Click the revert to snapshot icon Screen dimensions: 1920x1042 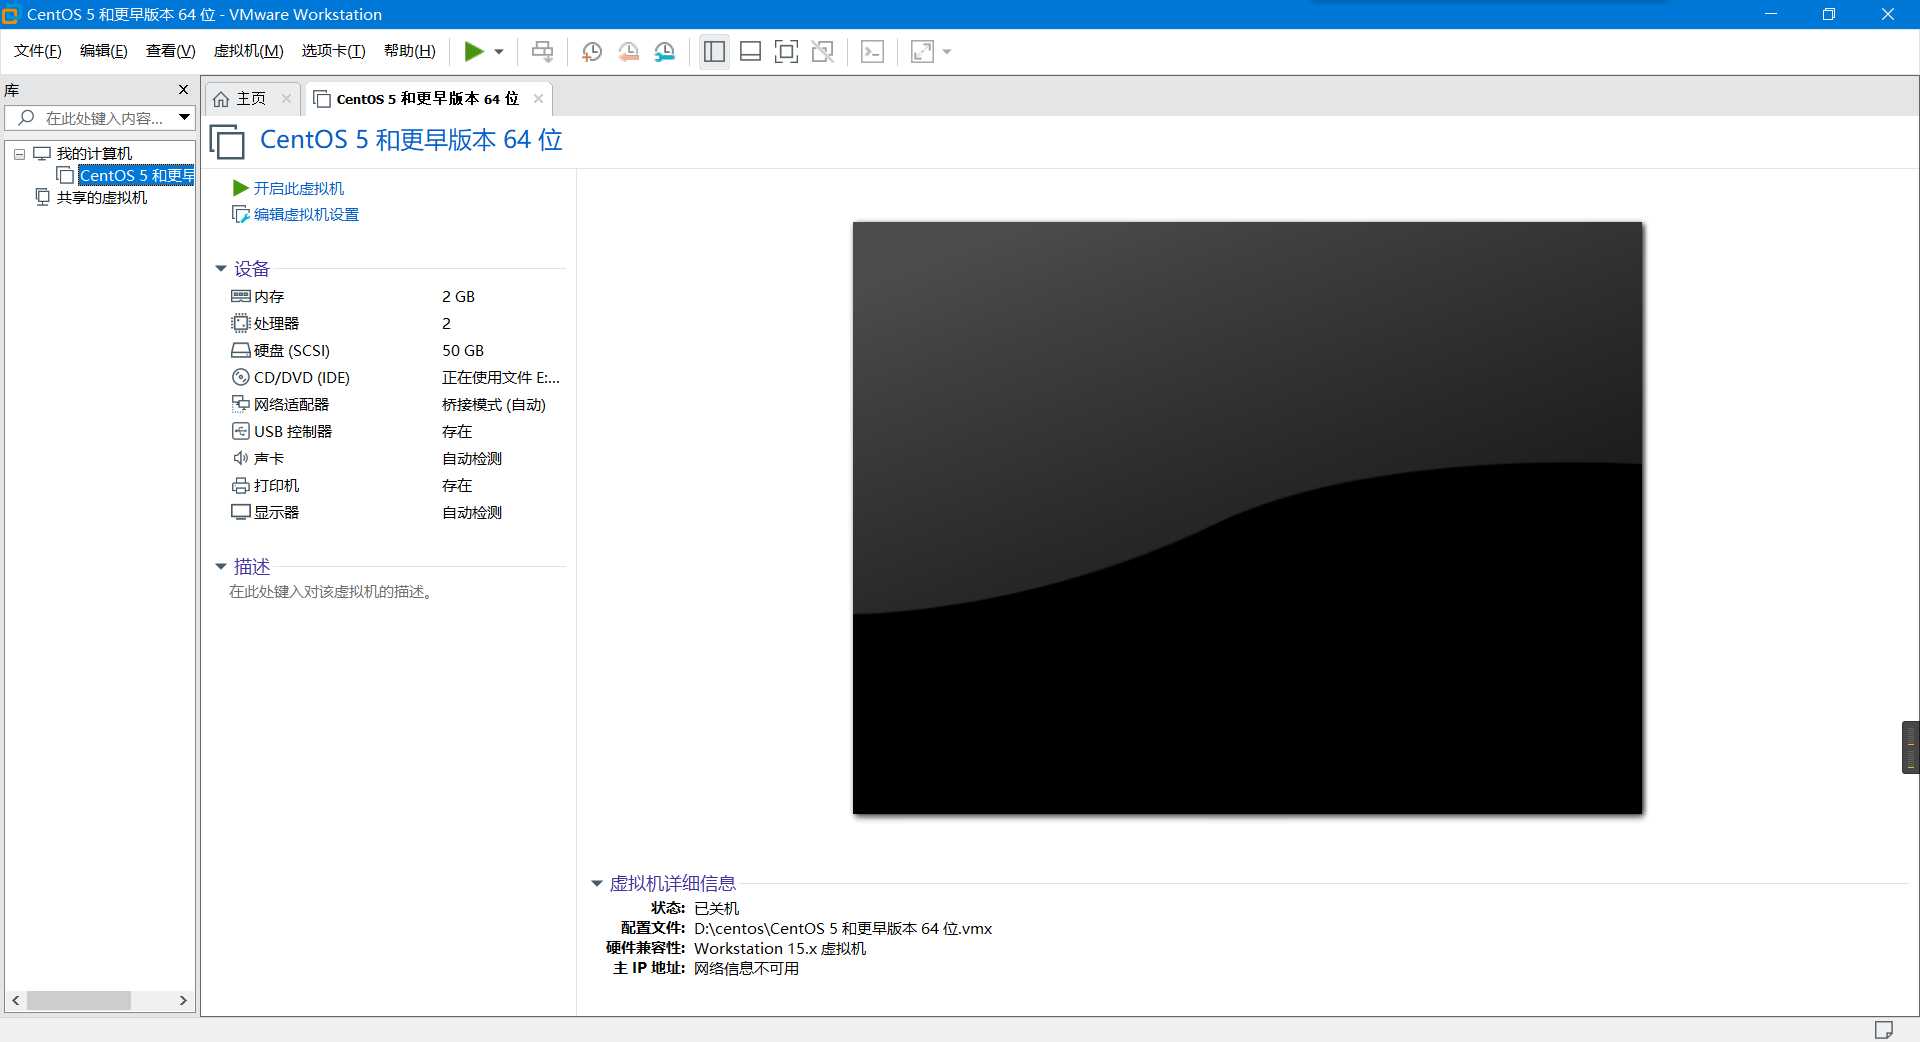tap(628, 51)
